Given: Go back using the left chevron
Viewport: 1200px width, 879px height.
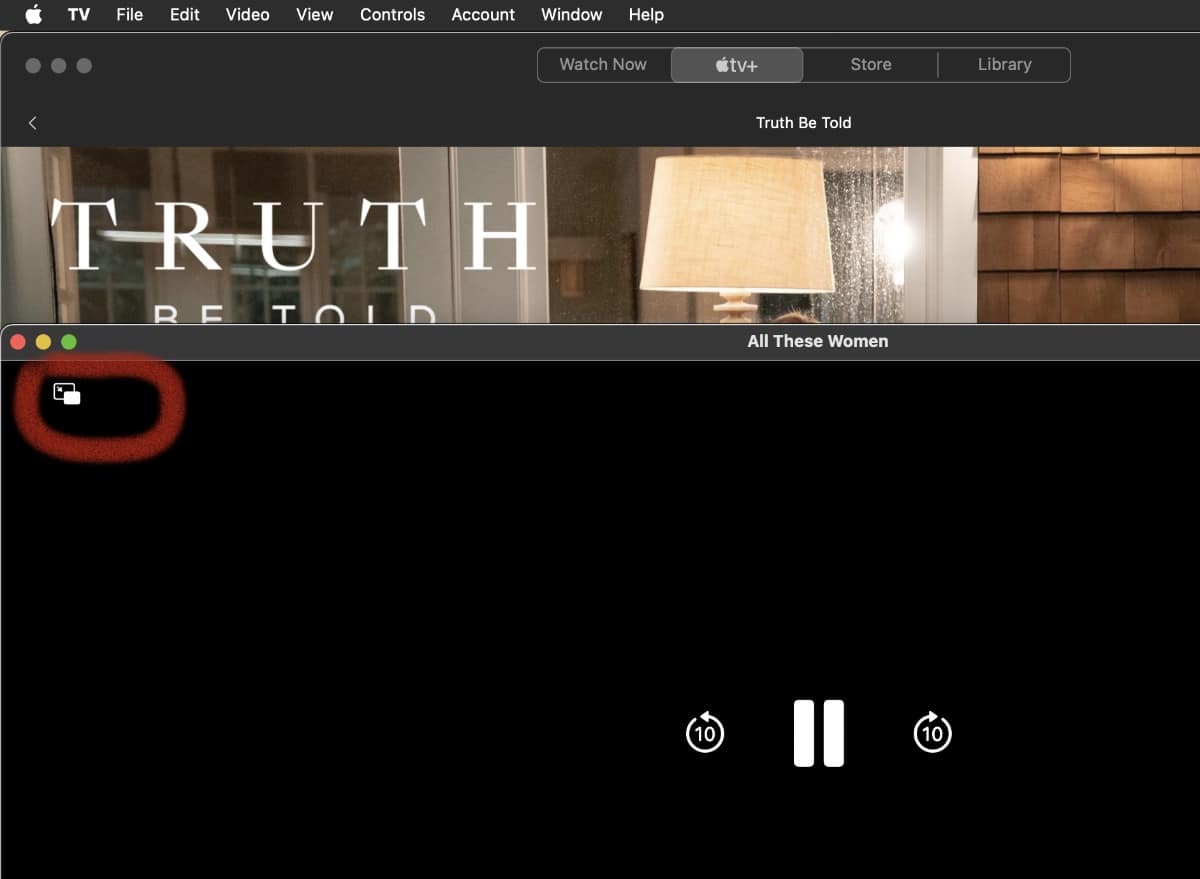Looking at the screenshot, I should coord(33,123).
